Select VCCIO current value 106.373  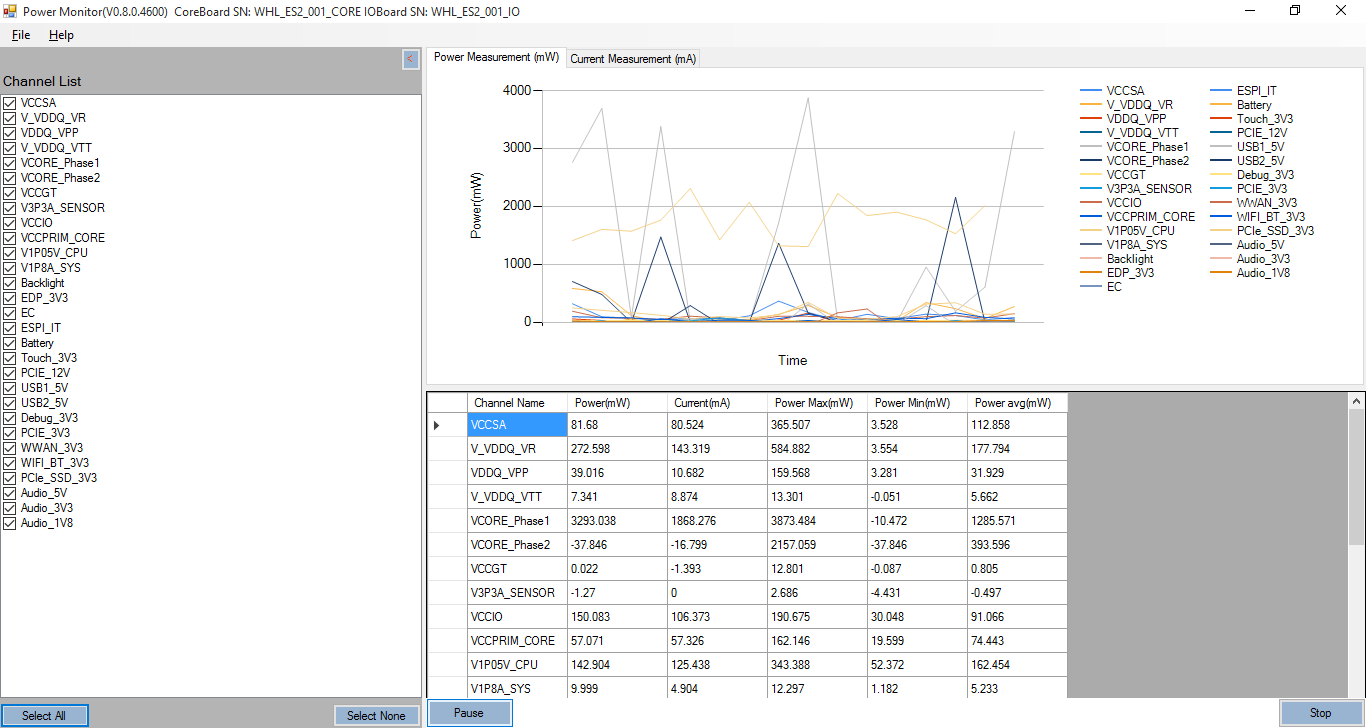717,617
